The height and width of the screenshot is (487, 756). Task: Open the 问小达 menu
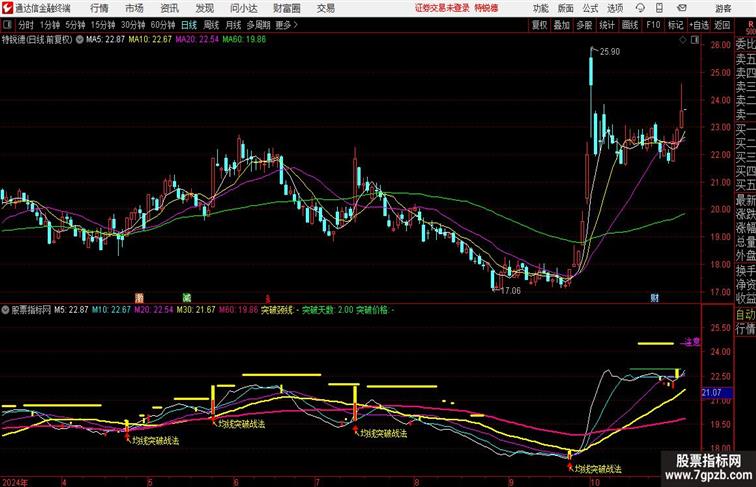244,8
